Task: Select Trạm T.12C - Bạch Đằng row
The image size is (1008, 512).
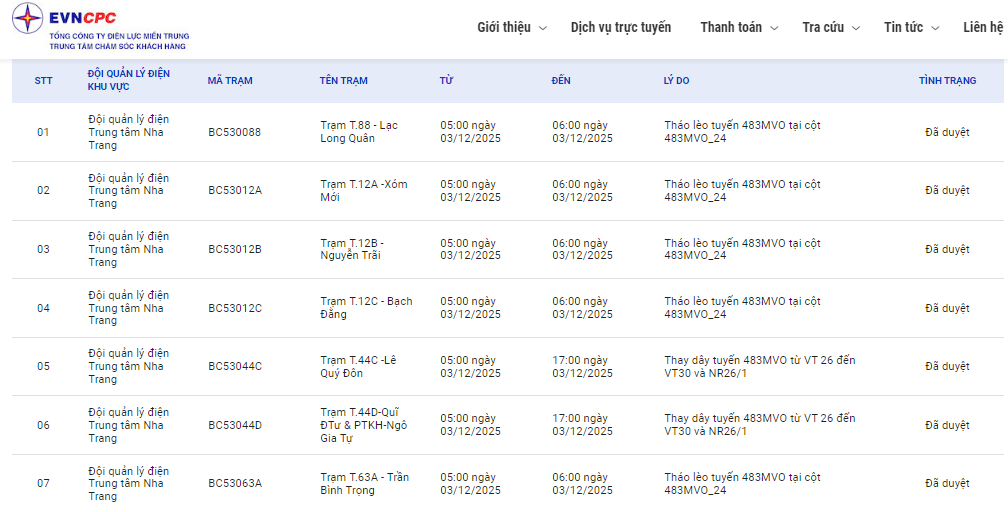Action: tap(365, 307)
